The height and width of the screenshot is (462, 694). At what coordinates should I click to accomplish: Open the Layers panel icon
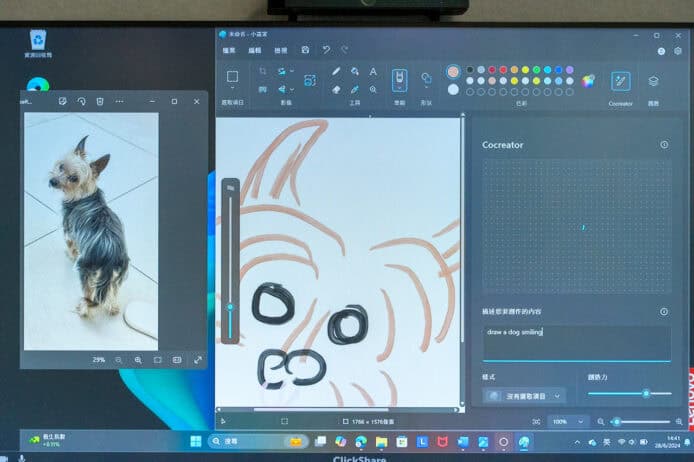653,81
